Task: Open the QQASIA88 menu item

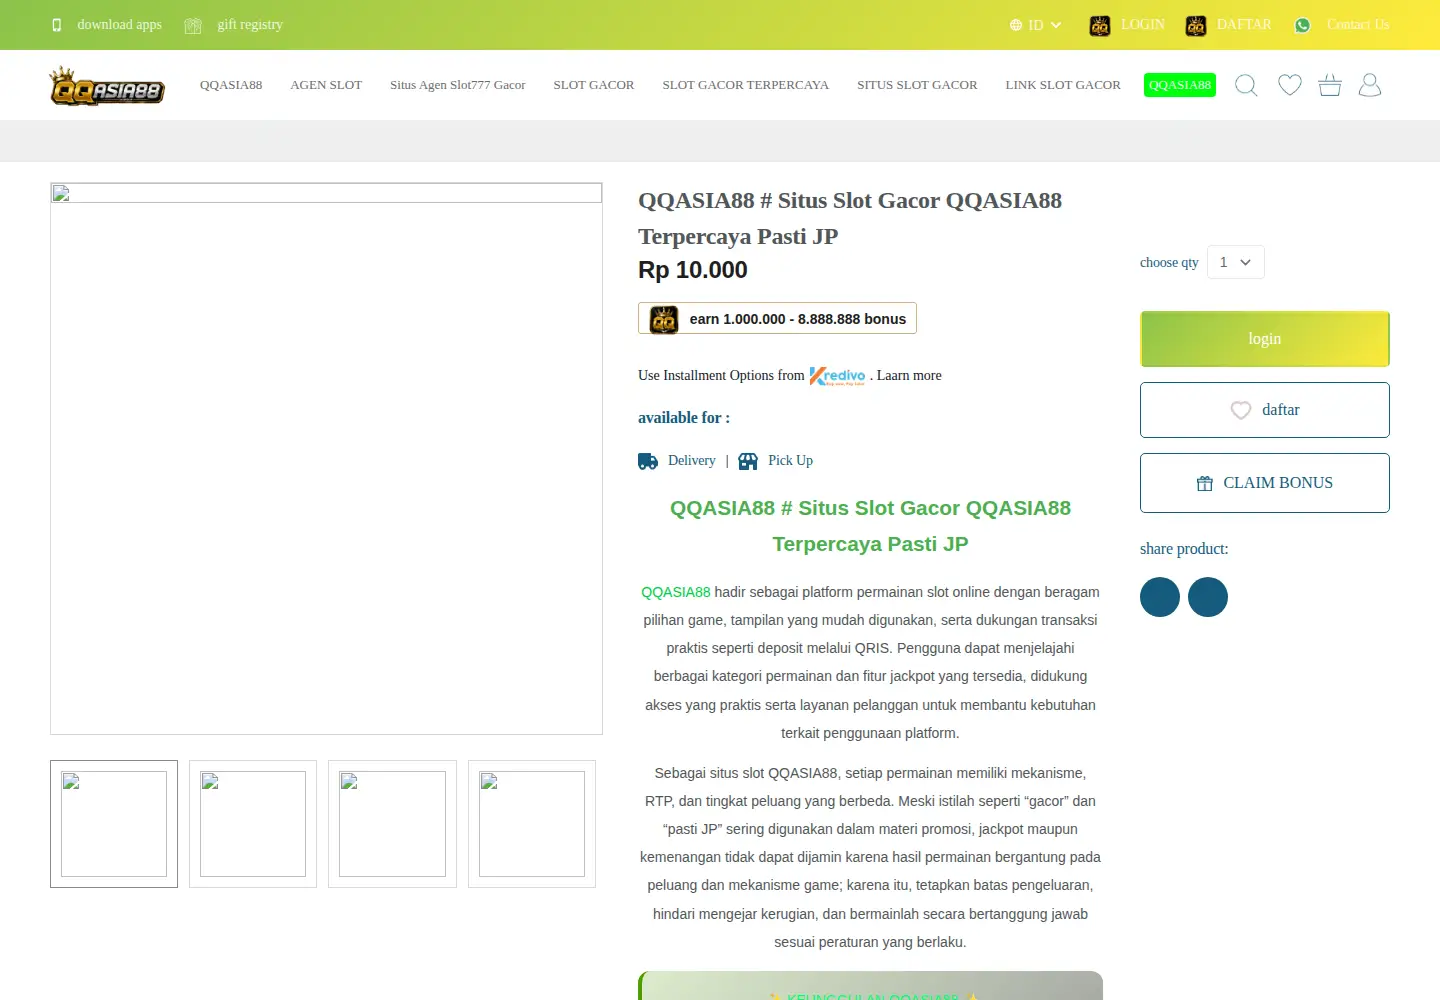Action: (x=231, y=85)
